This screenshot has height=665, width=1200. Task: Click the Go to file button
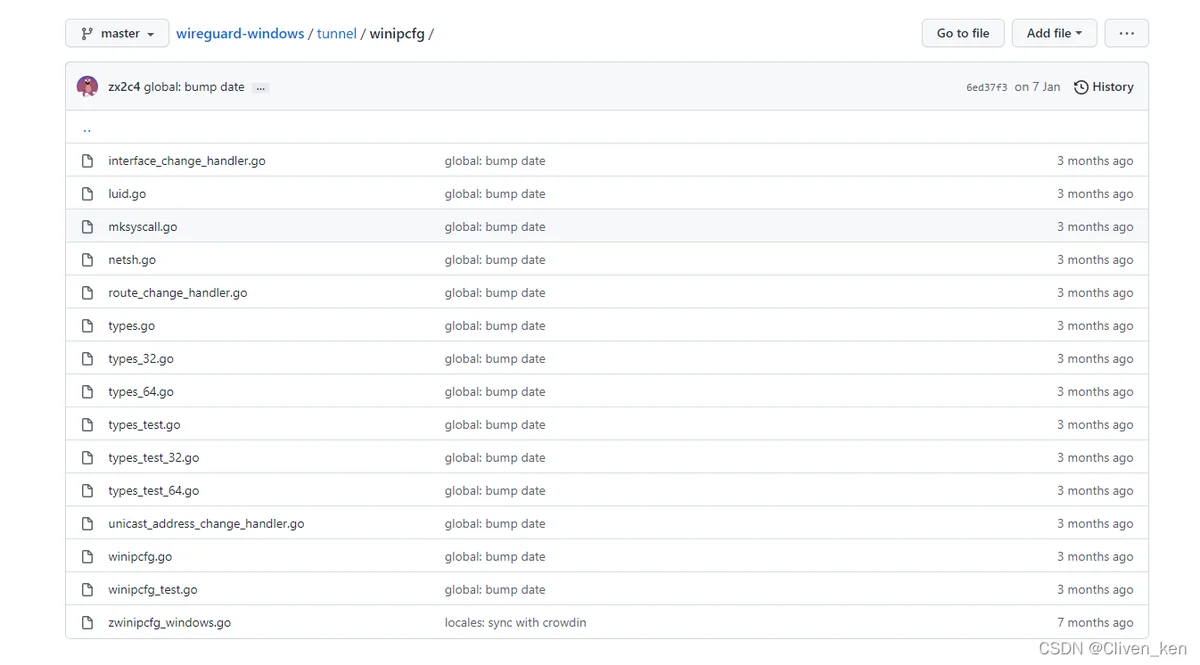[963, 33]
